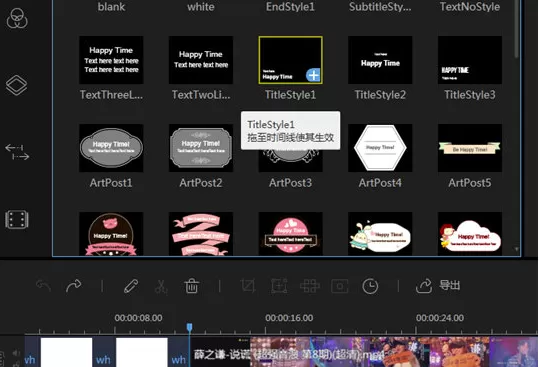Open the duration clock tool
This screenshot has height=367, width=539.
click(x=370, y=286)
